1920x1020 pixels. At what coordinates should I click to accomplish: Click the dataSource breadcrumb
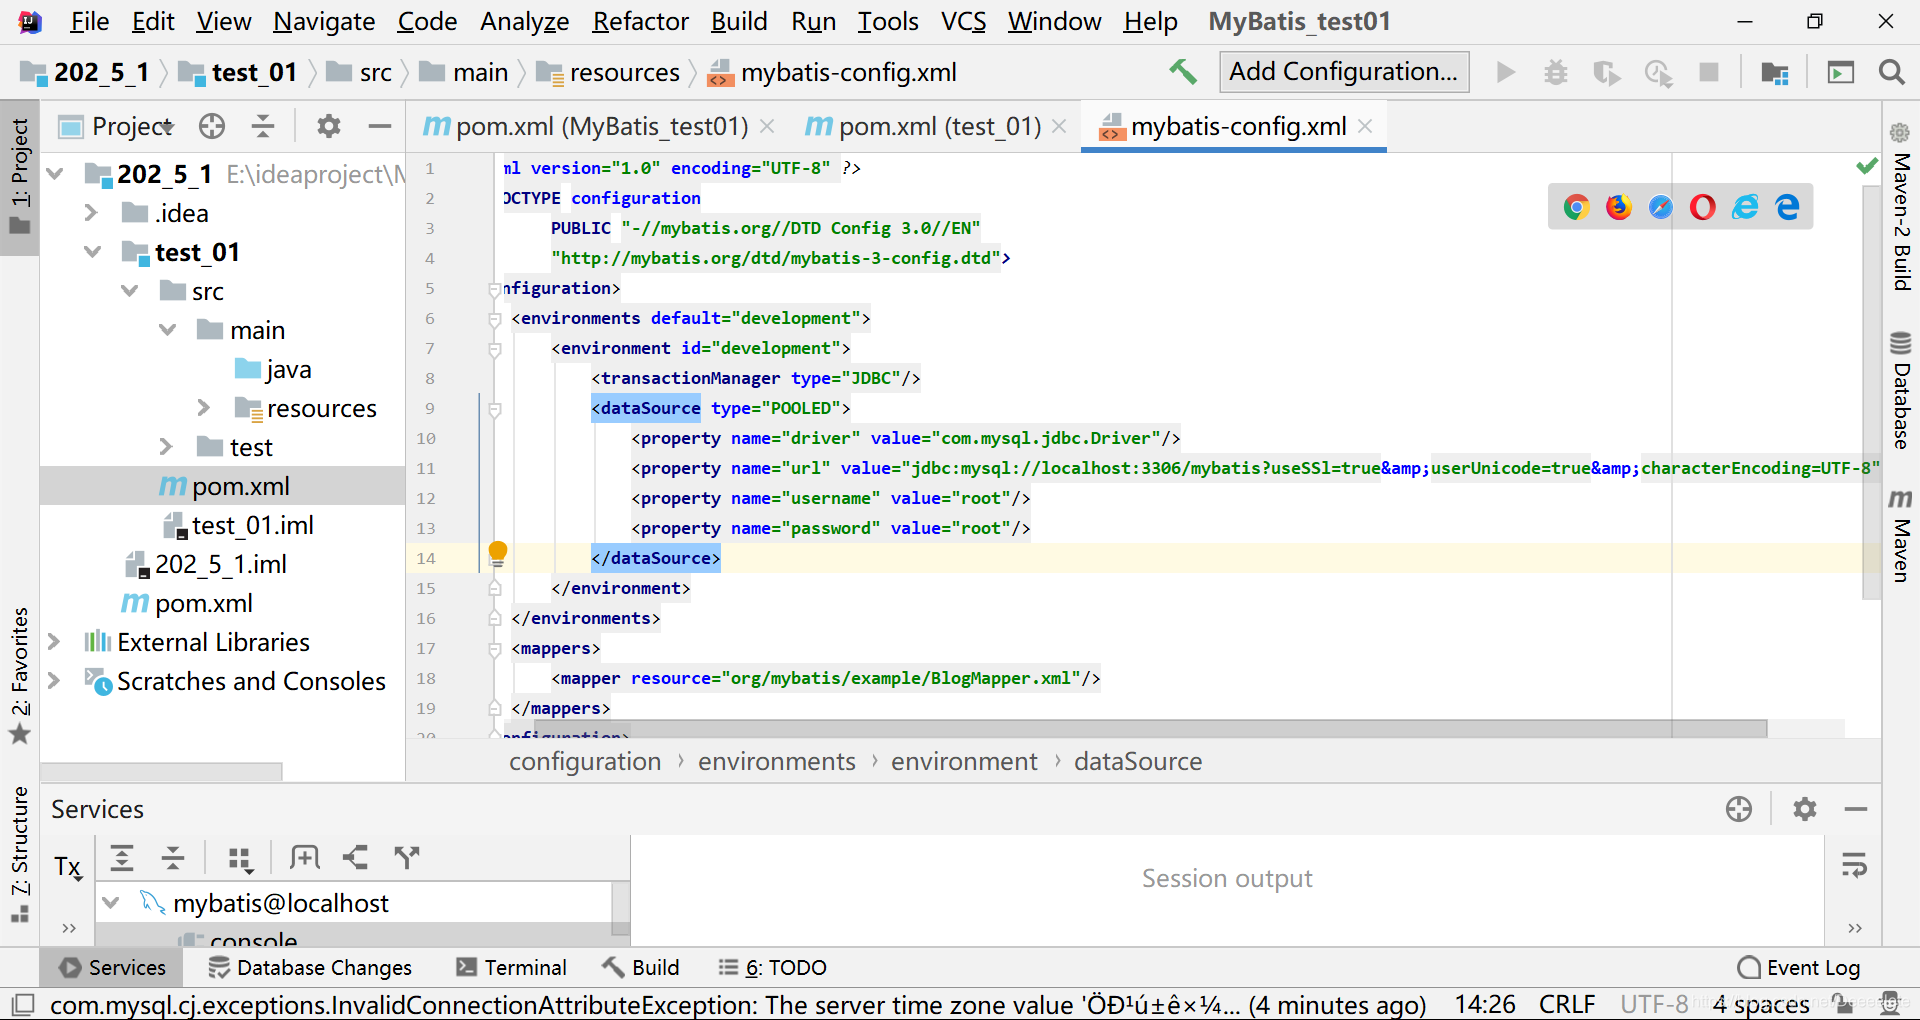(1137, 762)
